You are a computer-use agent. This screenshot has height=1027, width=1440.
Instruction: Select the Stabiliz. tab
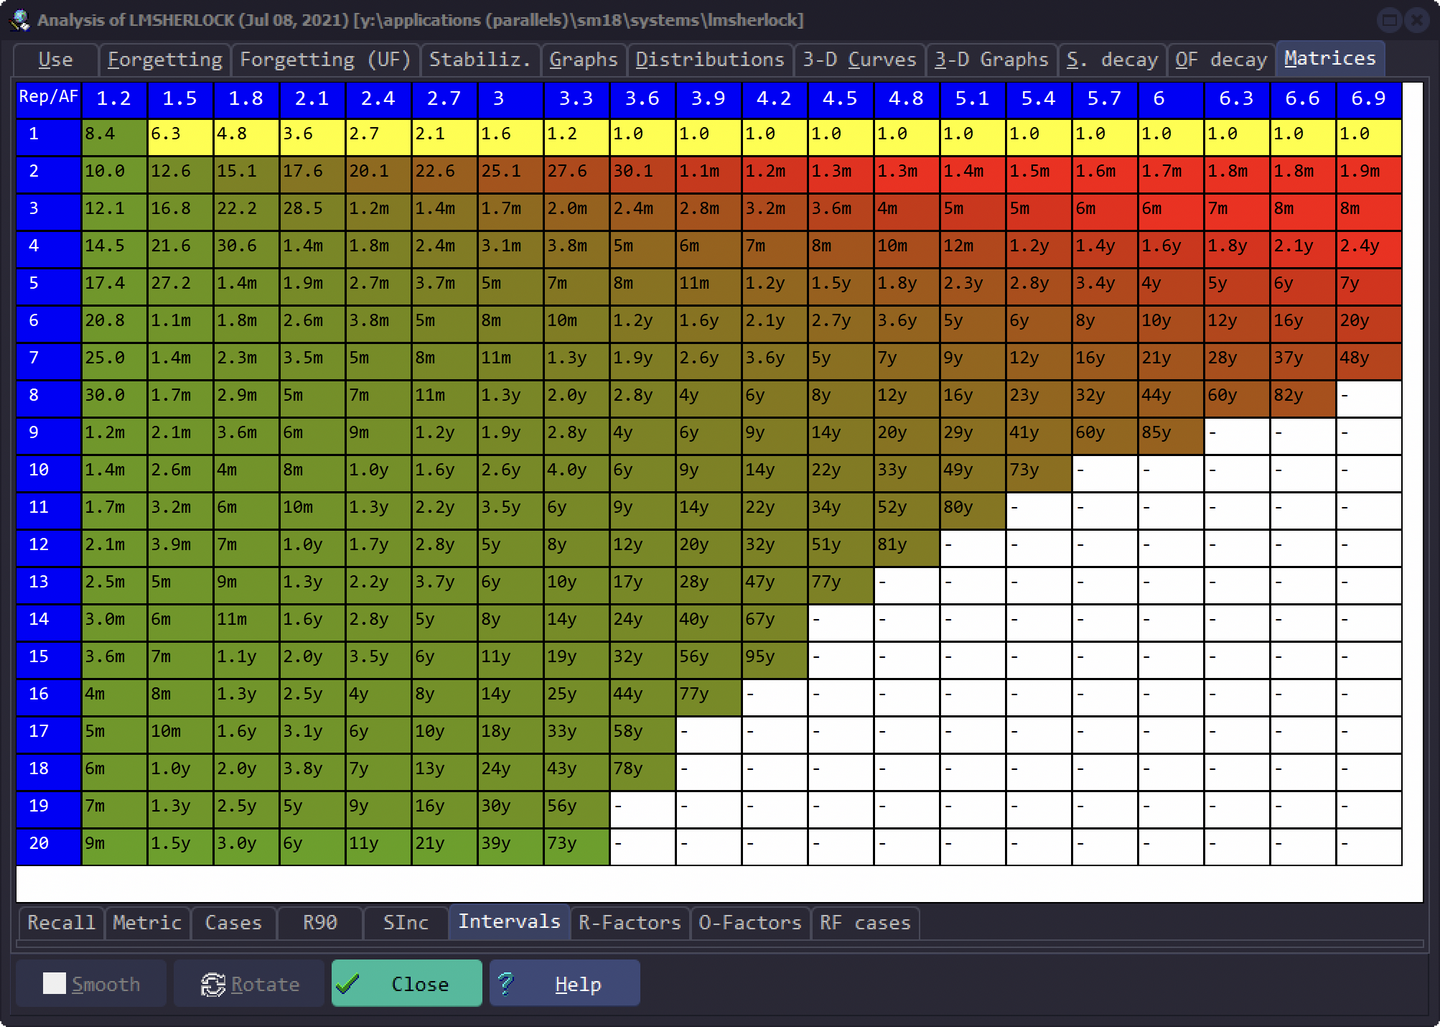tap(480, 60)
